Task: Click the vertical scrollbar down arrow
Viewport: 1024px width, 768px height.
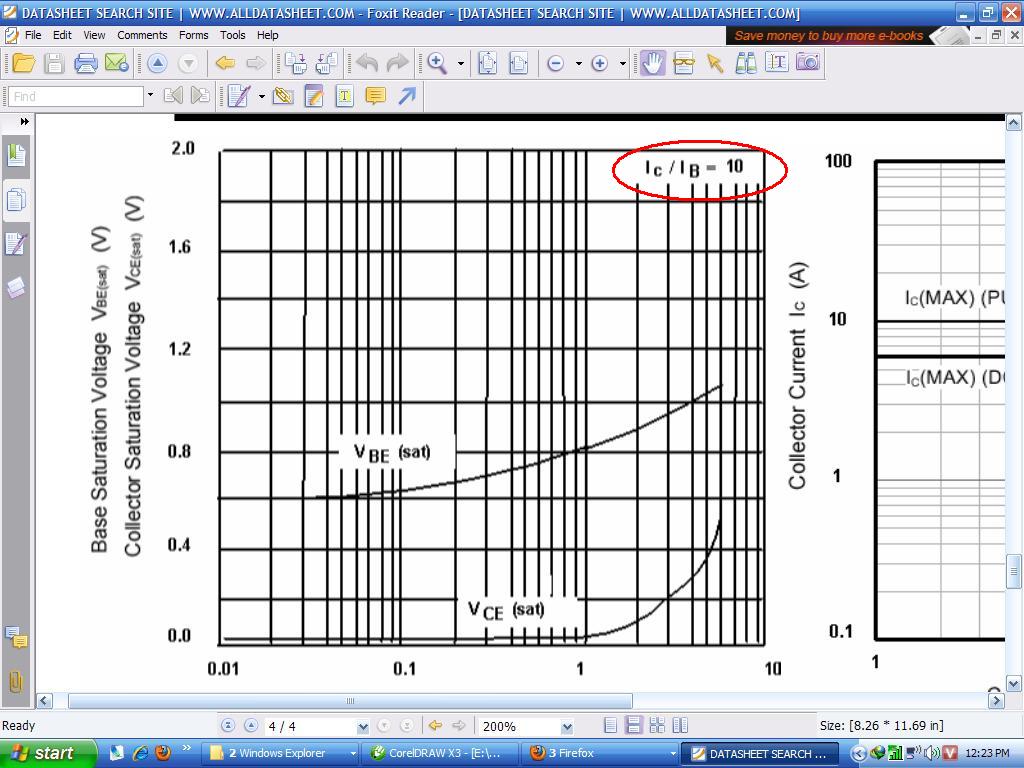Action: tap(1013, 684)
